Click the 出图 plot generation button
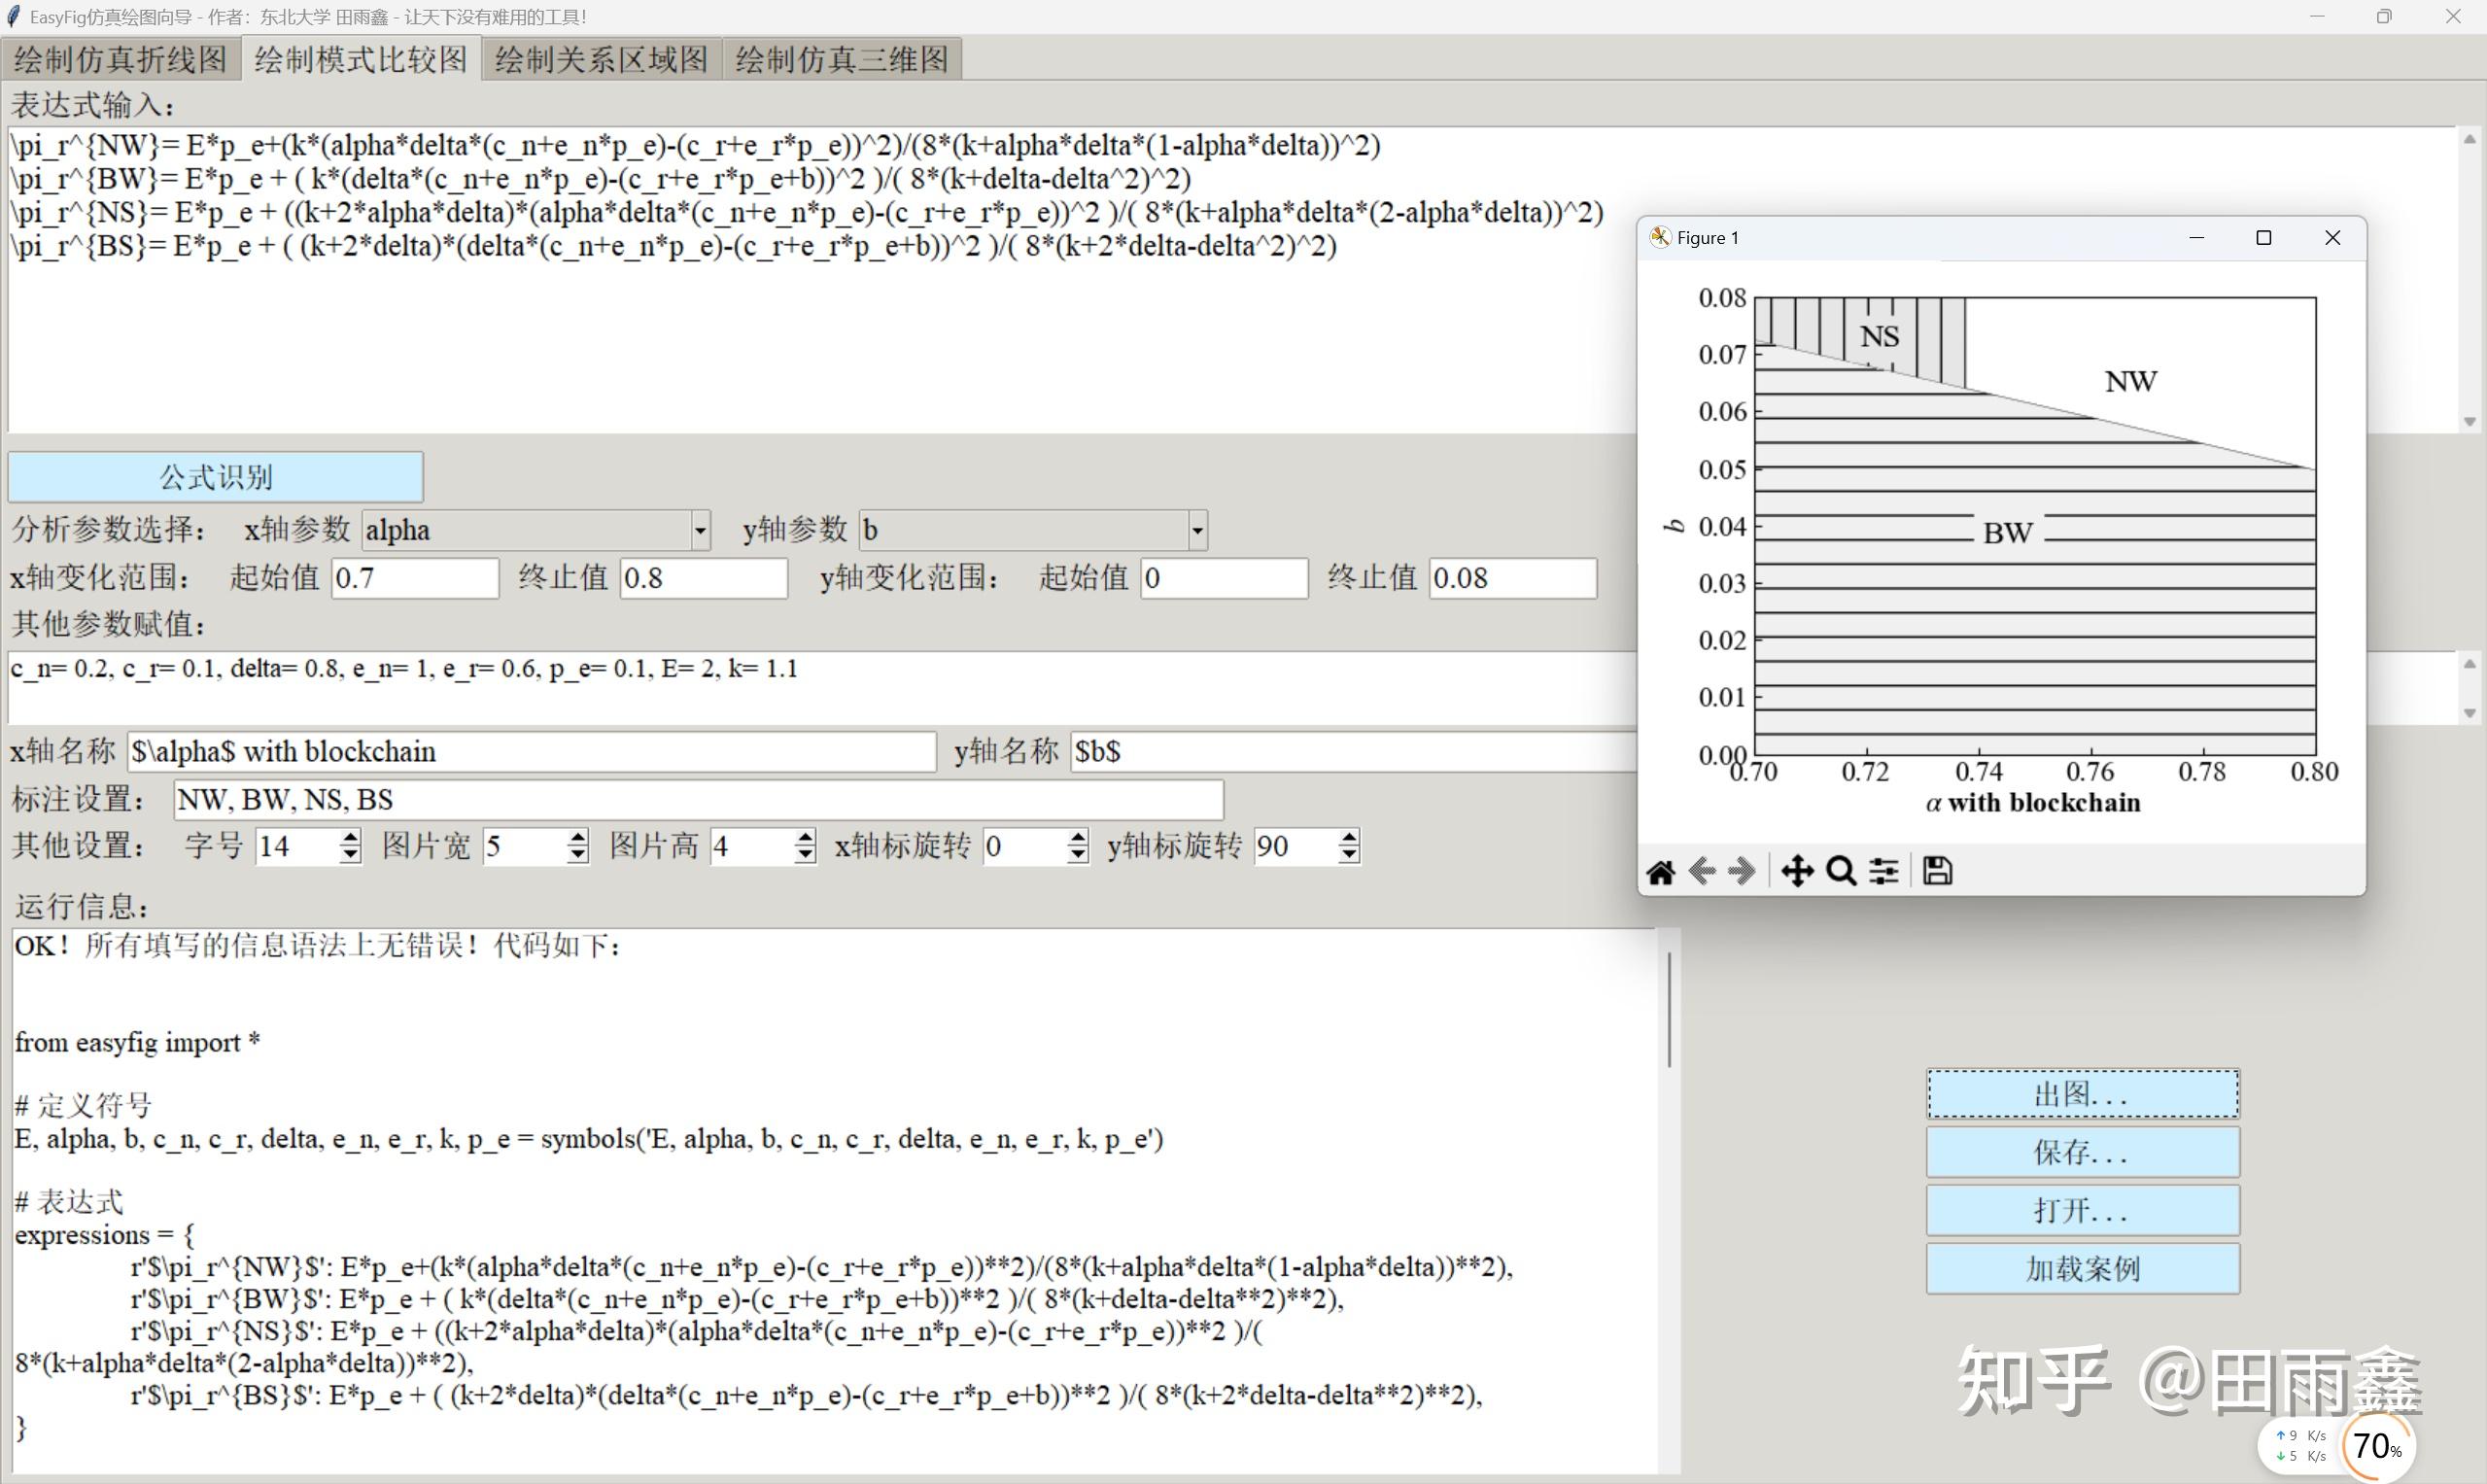Image resolution: width=2487 pixels, height=1484 pixels. (2082, 1093)
